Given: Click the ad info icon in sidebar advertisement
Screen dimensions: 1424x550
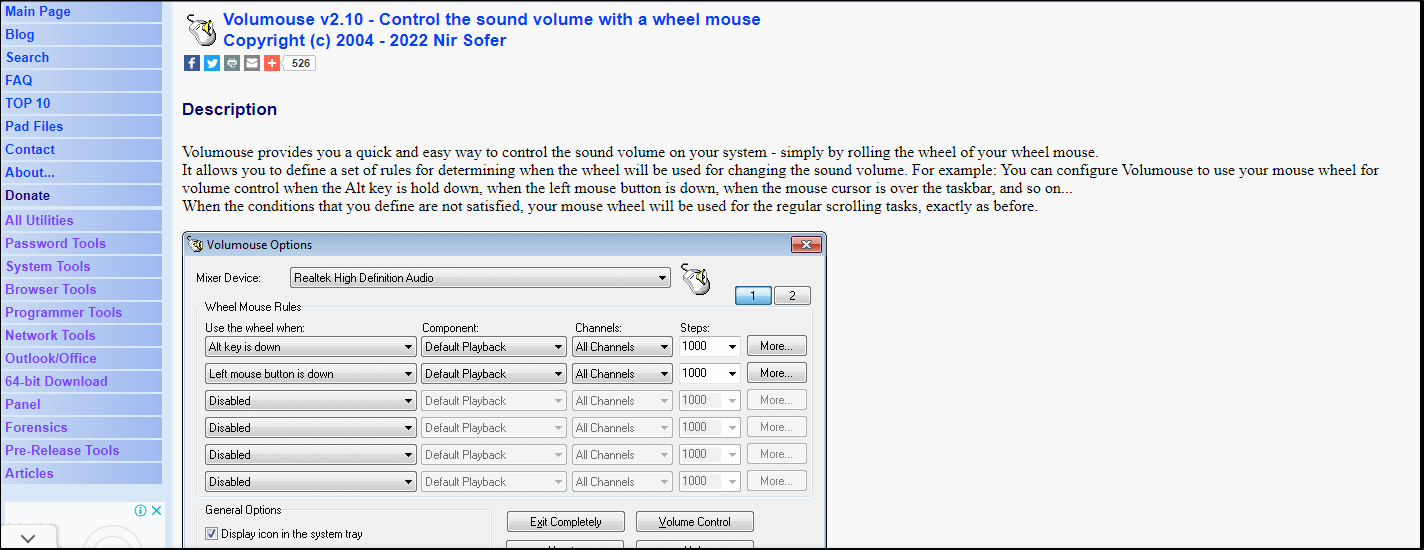Looking at the screenshot, I should (x=141, y=510).
